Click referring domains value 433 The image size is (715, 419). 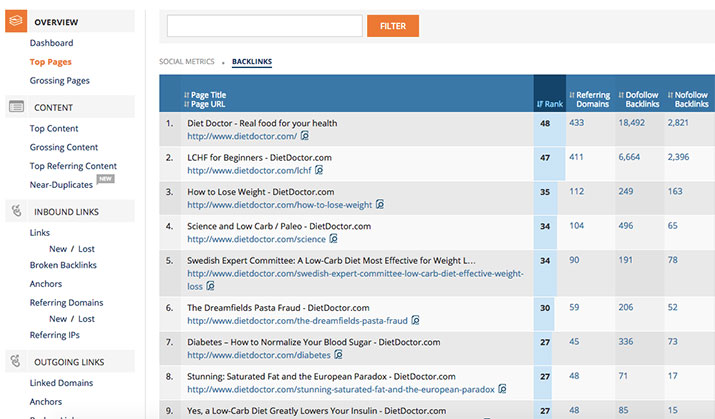coord(576,122)
